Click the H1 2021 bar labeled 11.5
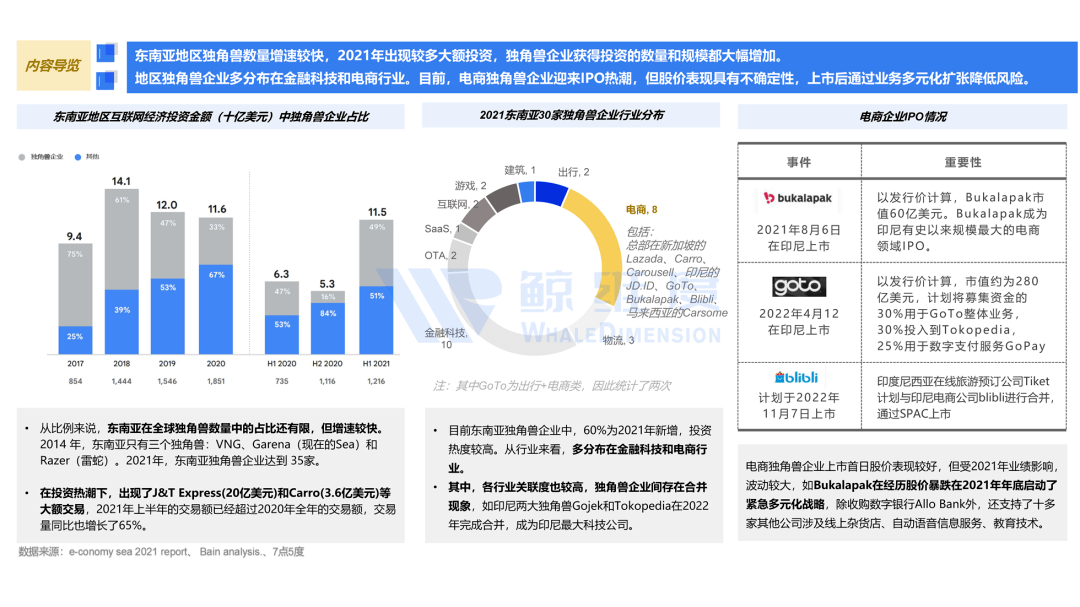Screen dimensions: 1080x607 (x=376, y=286)
